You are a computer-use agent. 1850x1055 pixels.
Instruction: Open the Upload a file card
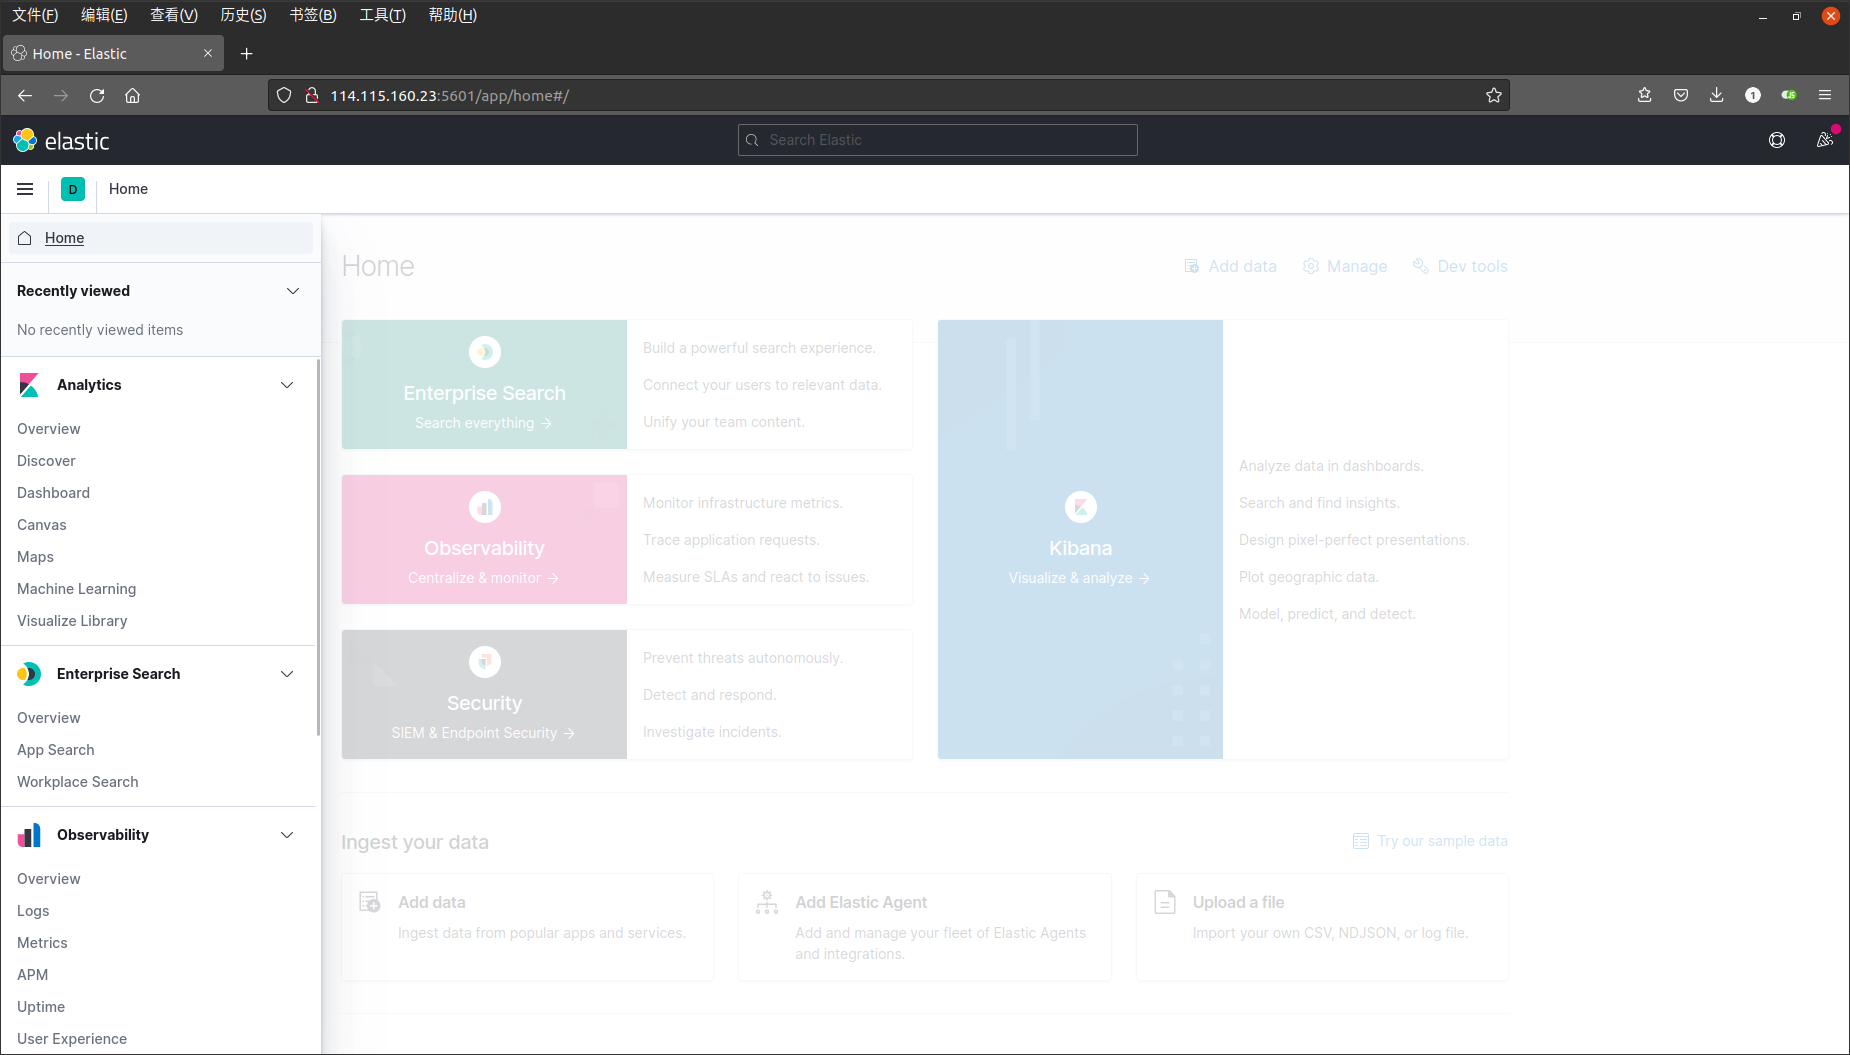tap(1322, 927)
